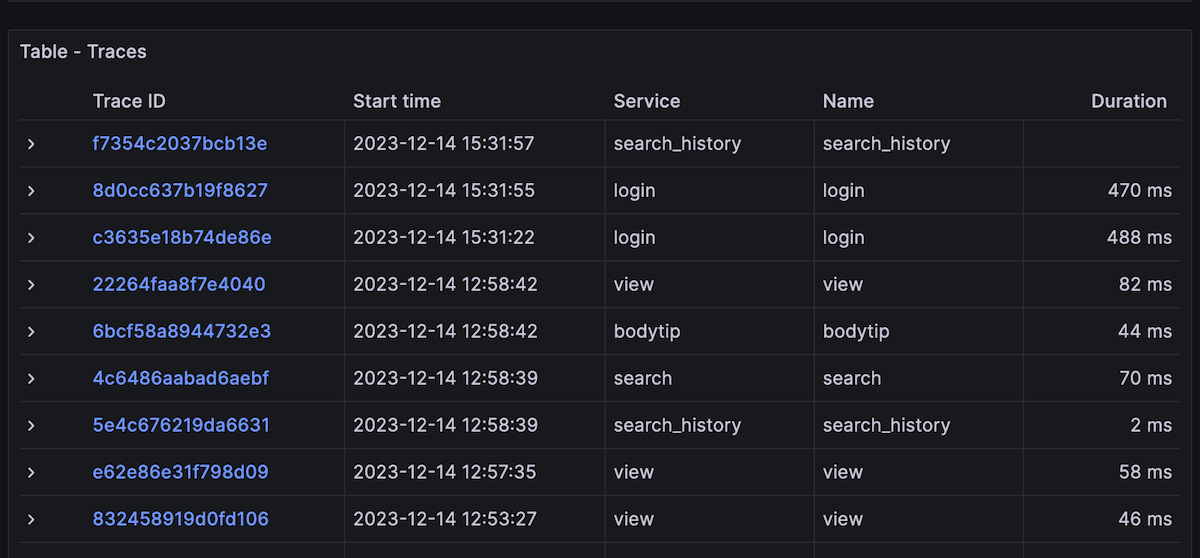Sort table by Duration column header
Viewport: 1200px width, 558px height.
[x=1128, y=101]
